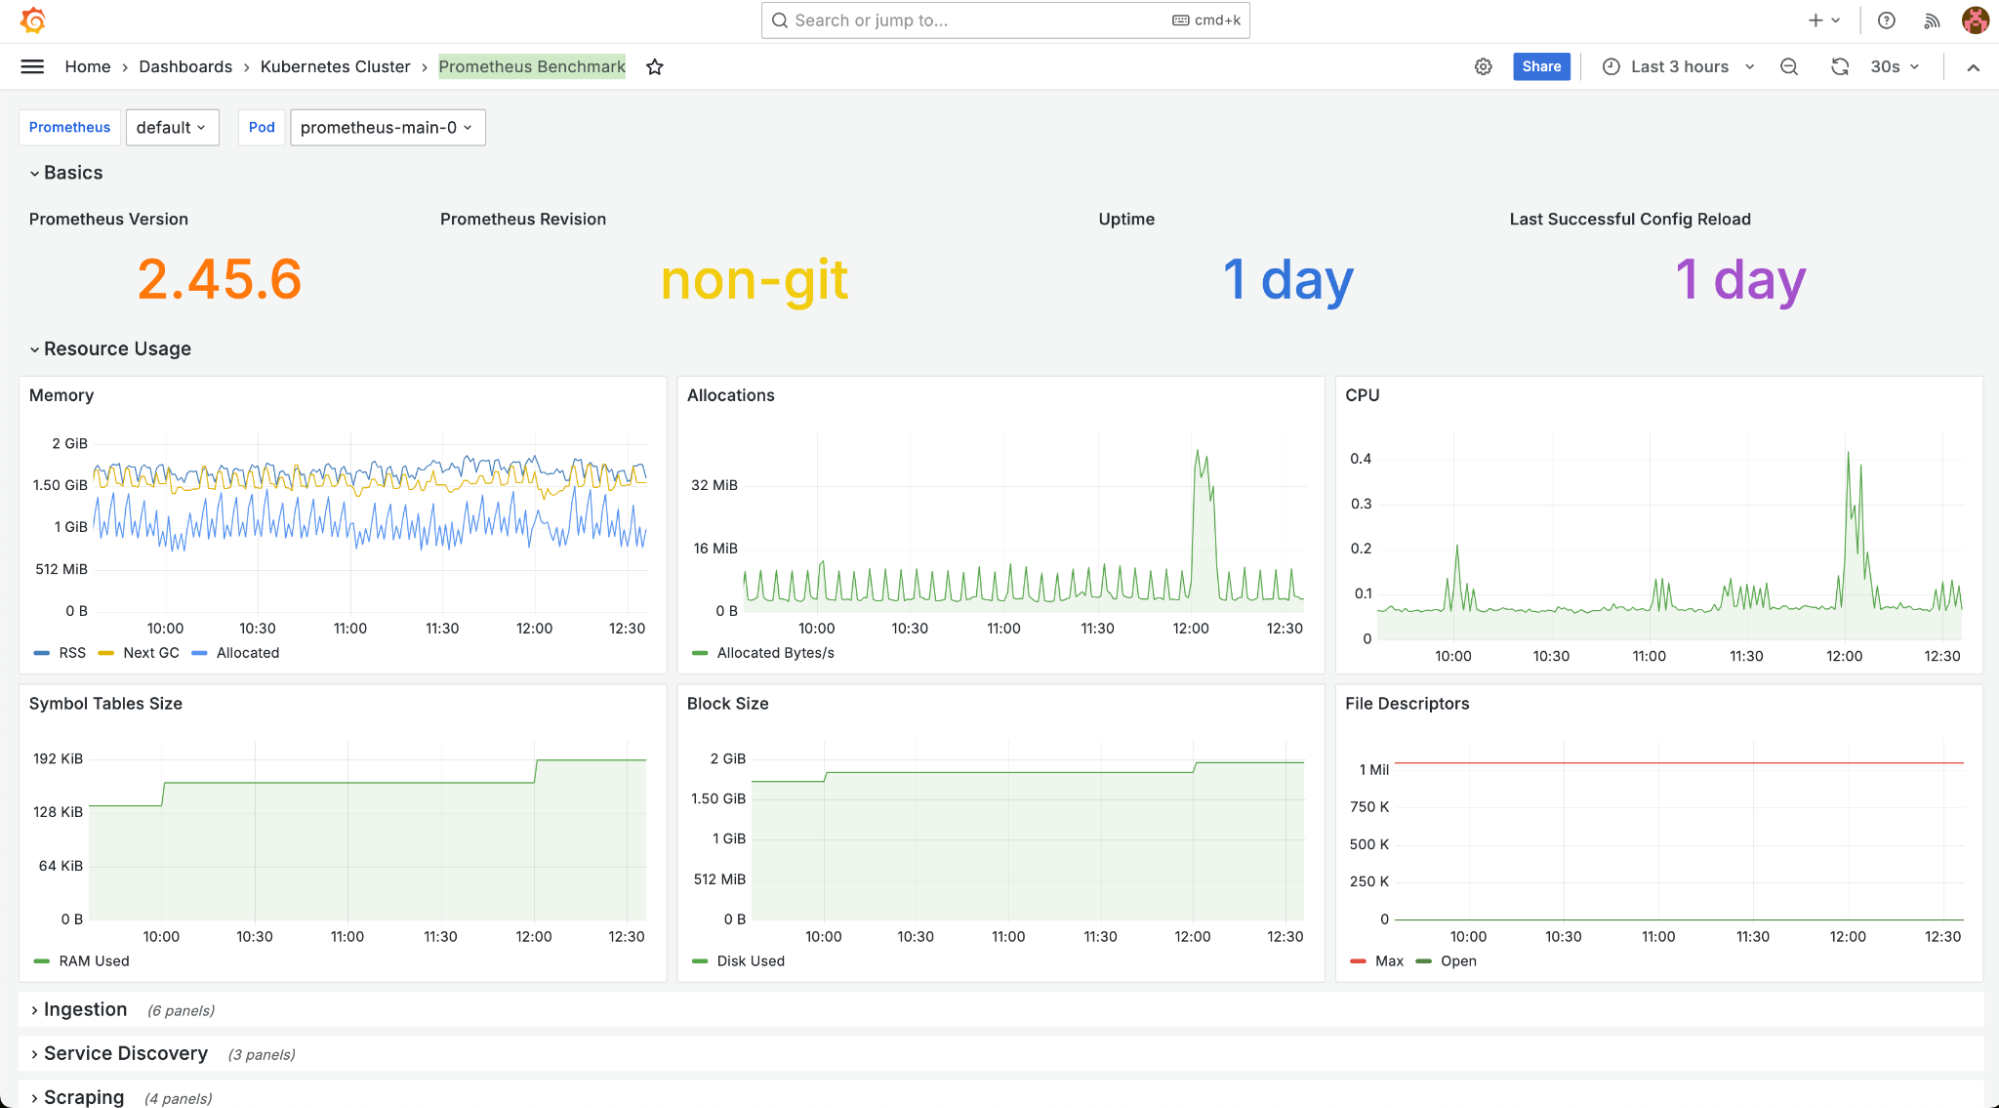
Task: Click the Share button
Action: tap(1541, 67)
